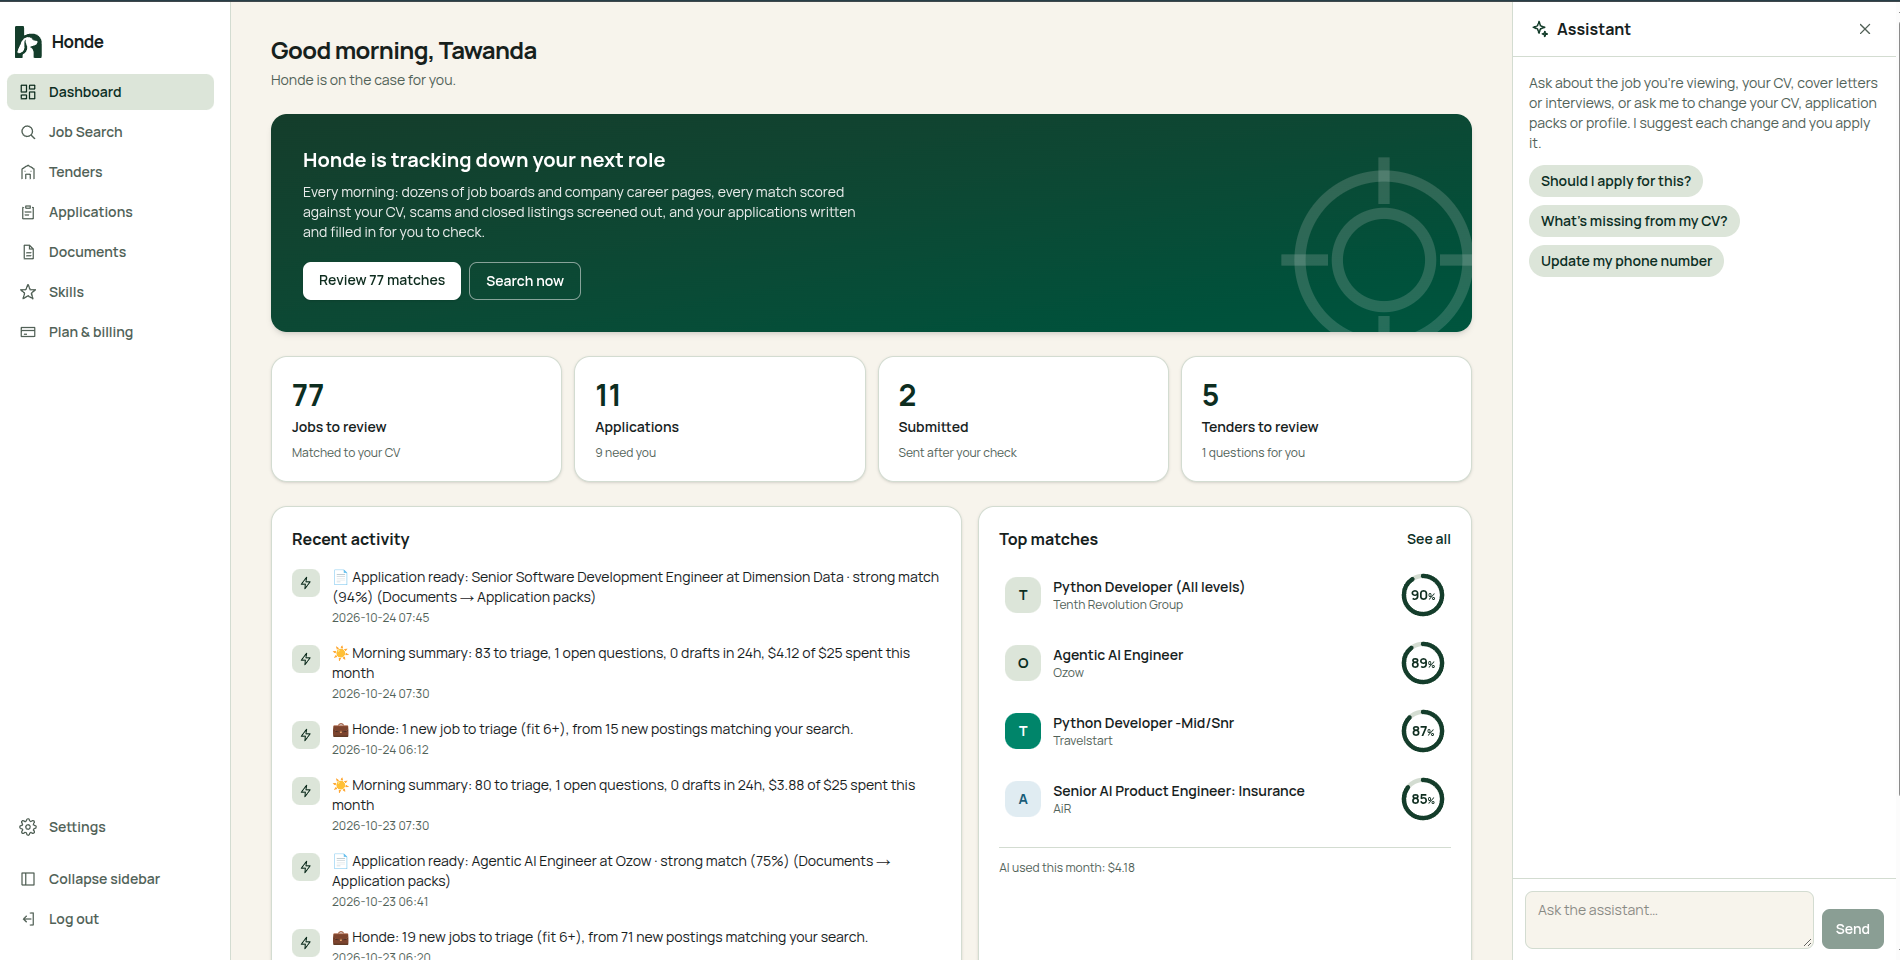This screenshot has width=1900, height=960.
Task: Open Agentic AI Engineer Ozow match
Action: [1224, 663]
